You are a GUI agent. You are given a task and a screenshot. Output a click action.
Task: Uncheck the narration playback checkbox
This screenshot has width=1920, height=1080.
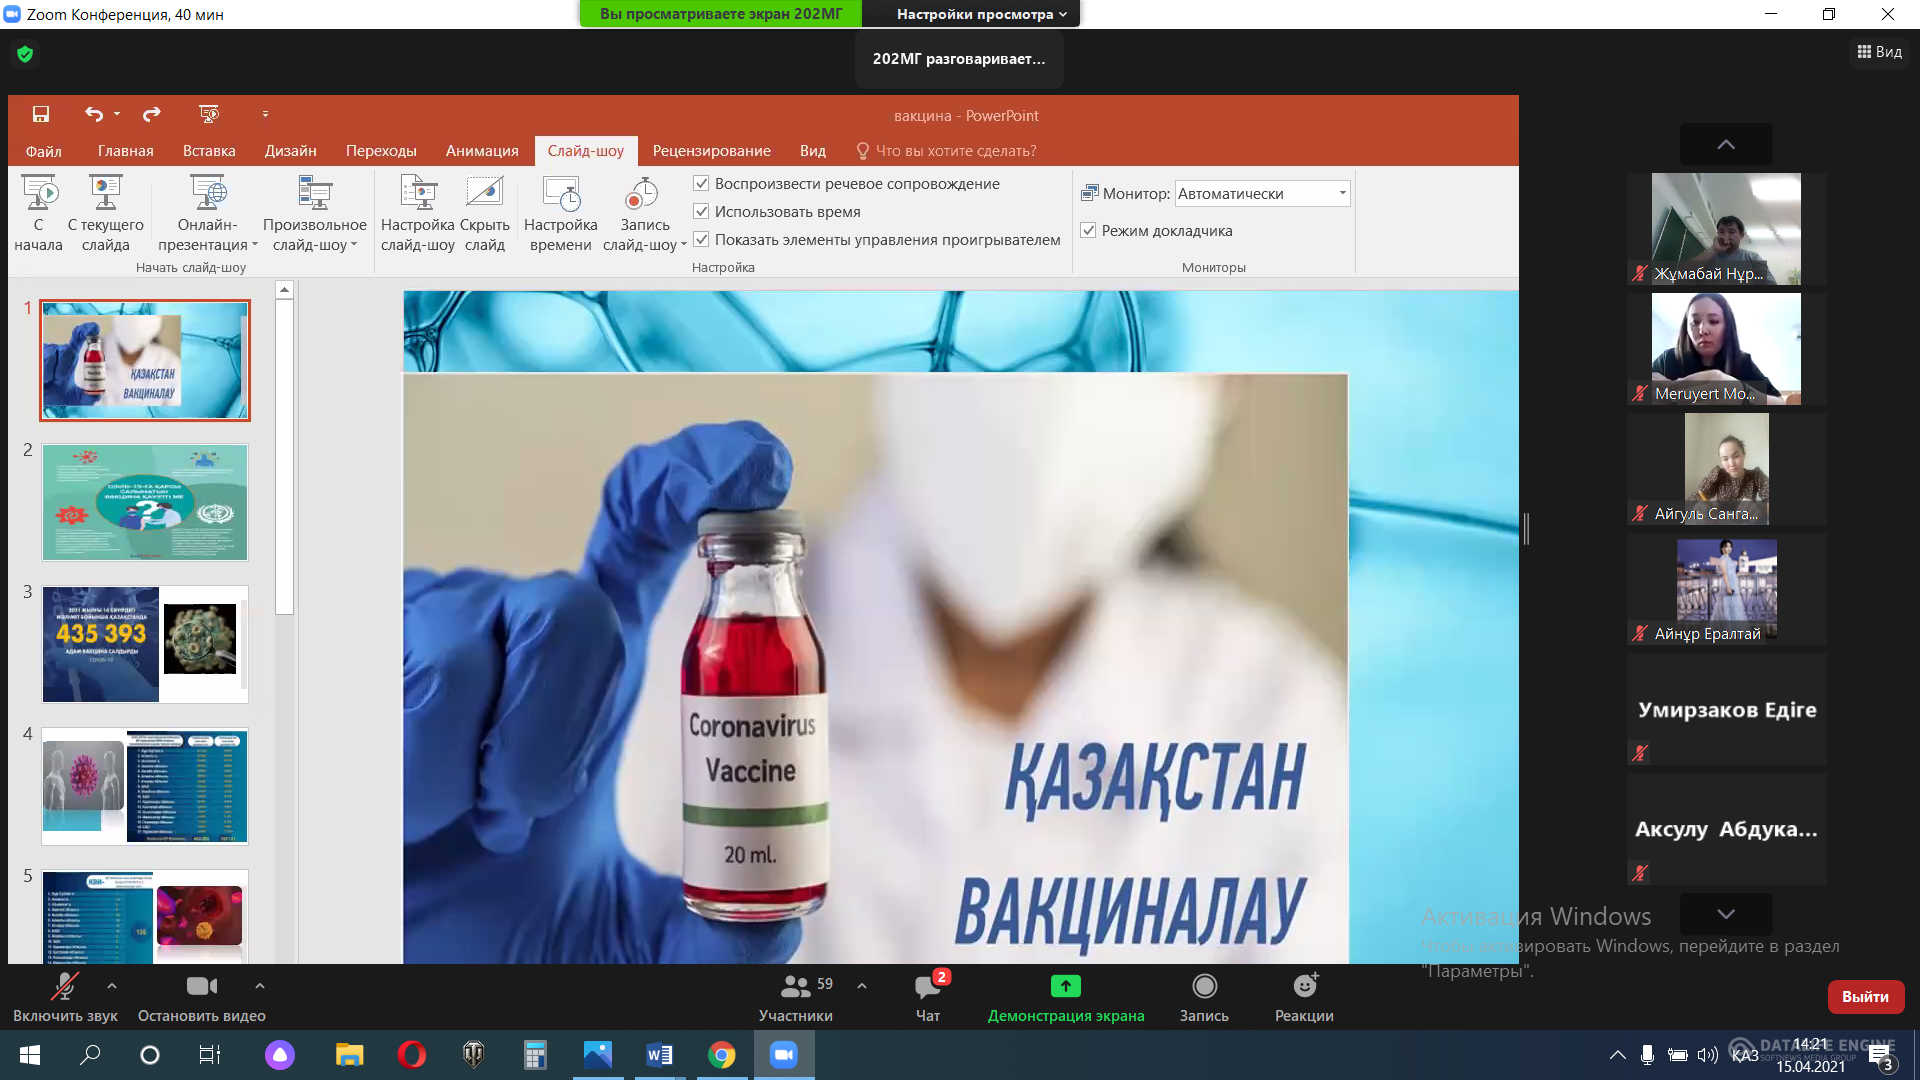[701, 184]
